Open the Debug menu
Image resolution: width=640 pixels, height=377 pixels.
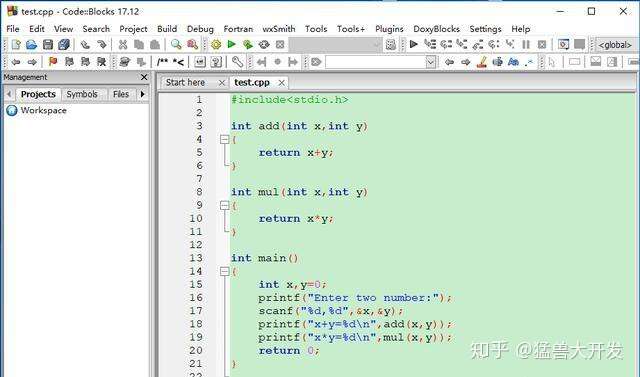point(200,29)
